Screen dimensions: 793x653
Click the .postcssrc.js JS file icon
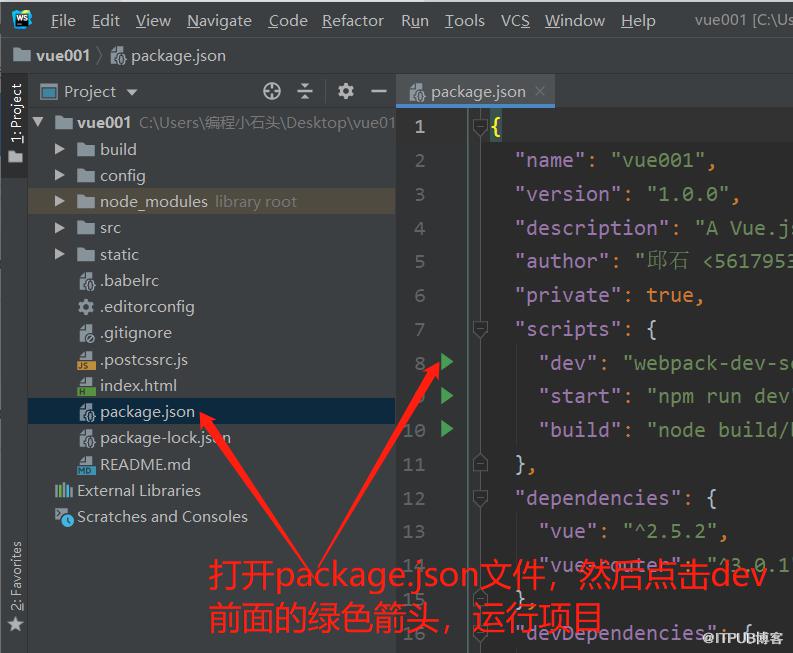pyautogui.click(x=86, y=360)
